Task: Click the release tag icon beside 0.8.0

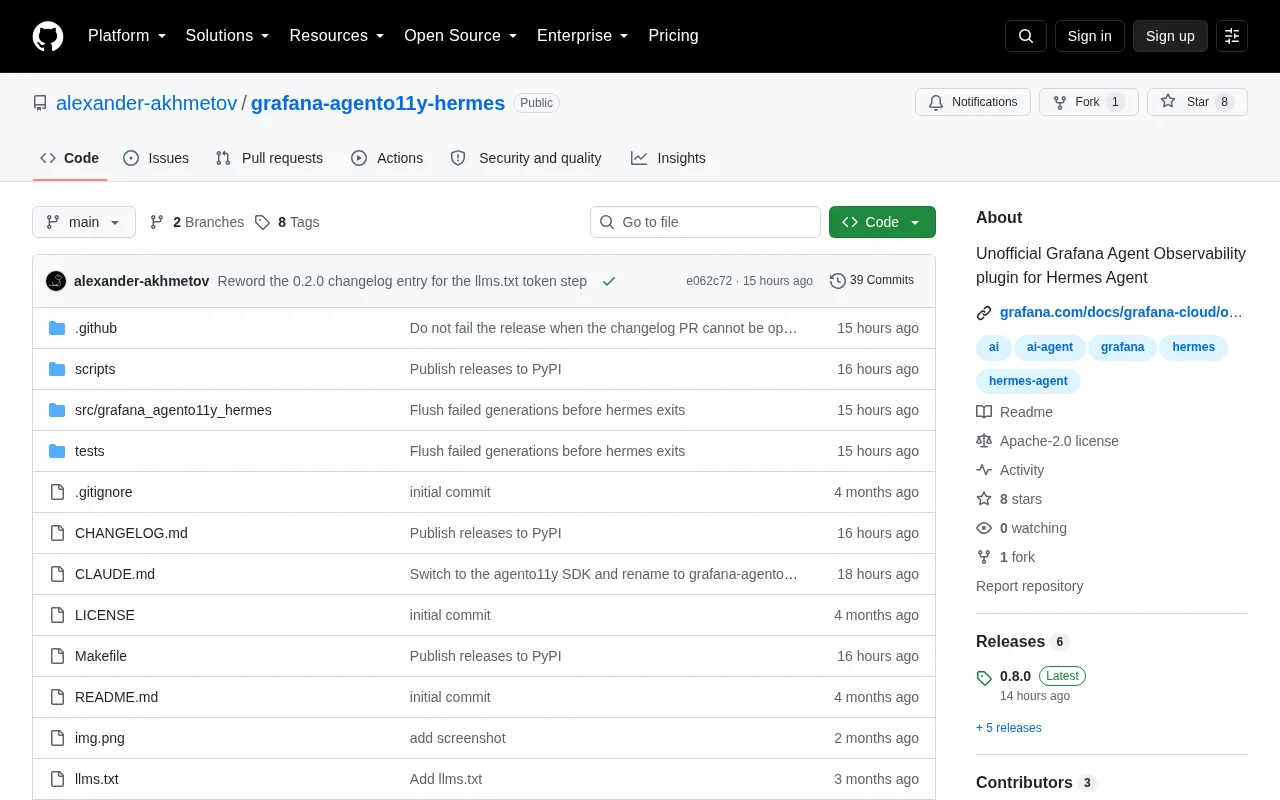Action: point(984,678)
